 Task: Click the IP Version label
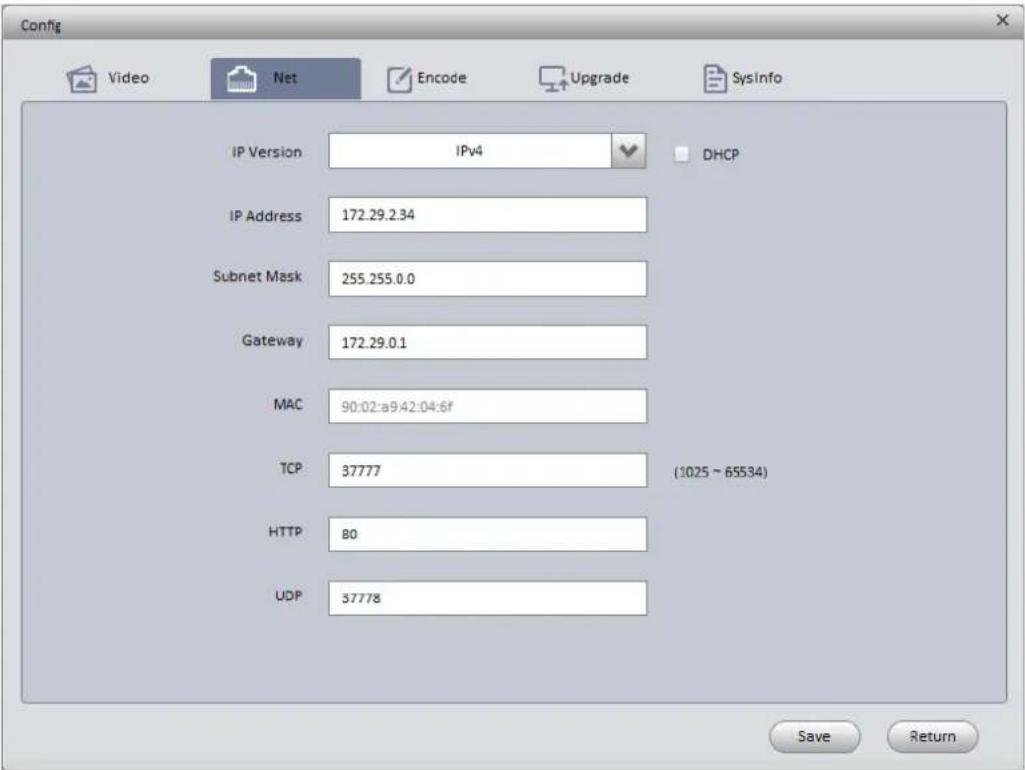267,152
